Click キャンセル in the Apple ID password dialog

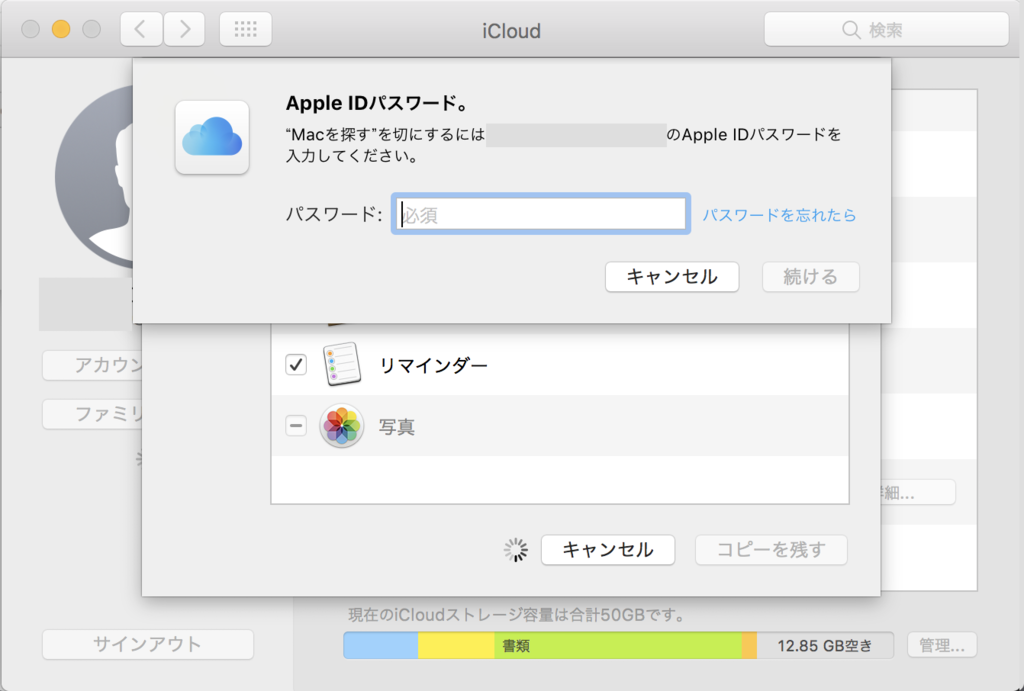[x=672, y=277]
